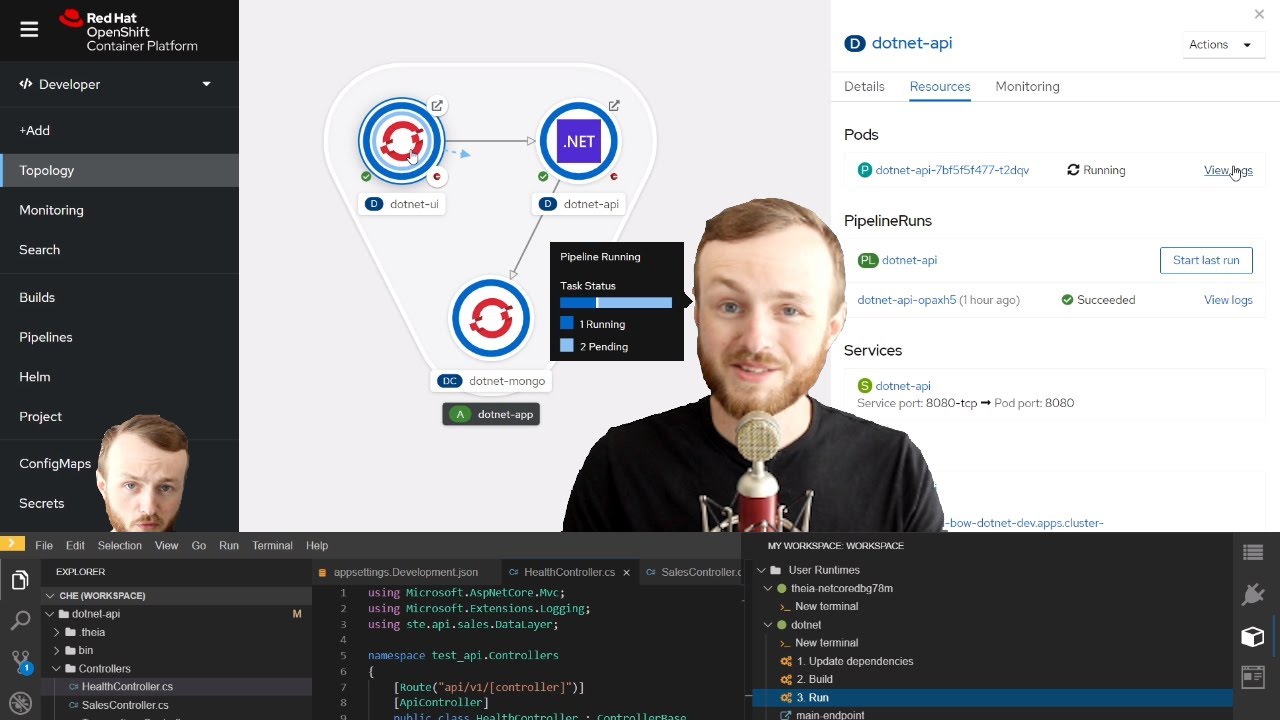1280x720 pixels.
Task: Open the File menu
Action: coord(44,545)
